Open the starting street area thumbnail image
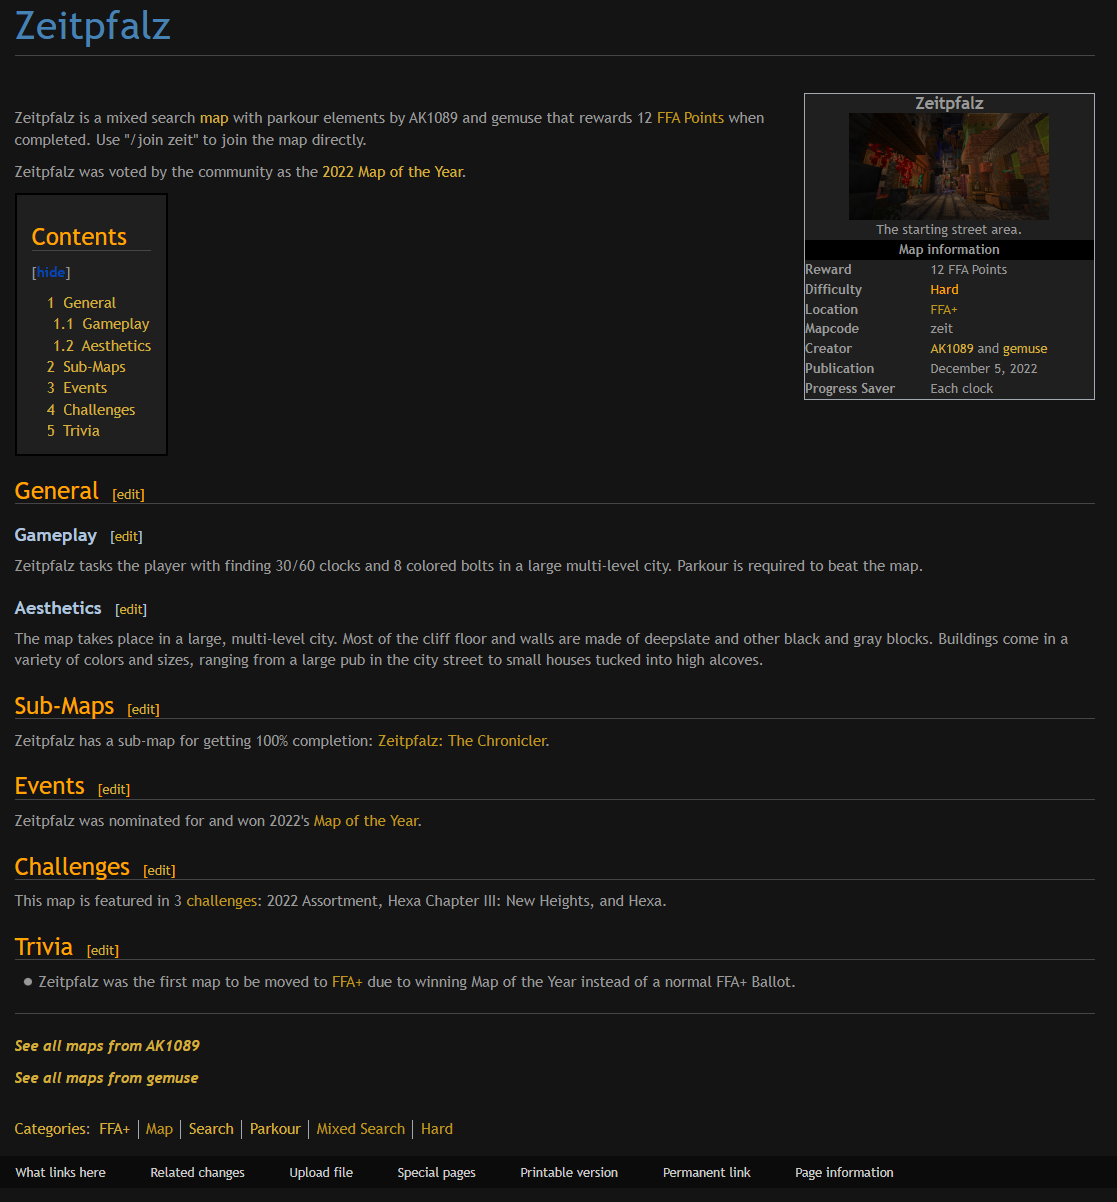 click(x=949, y=166)
